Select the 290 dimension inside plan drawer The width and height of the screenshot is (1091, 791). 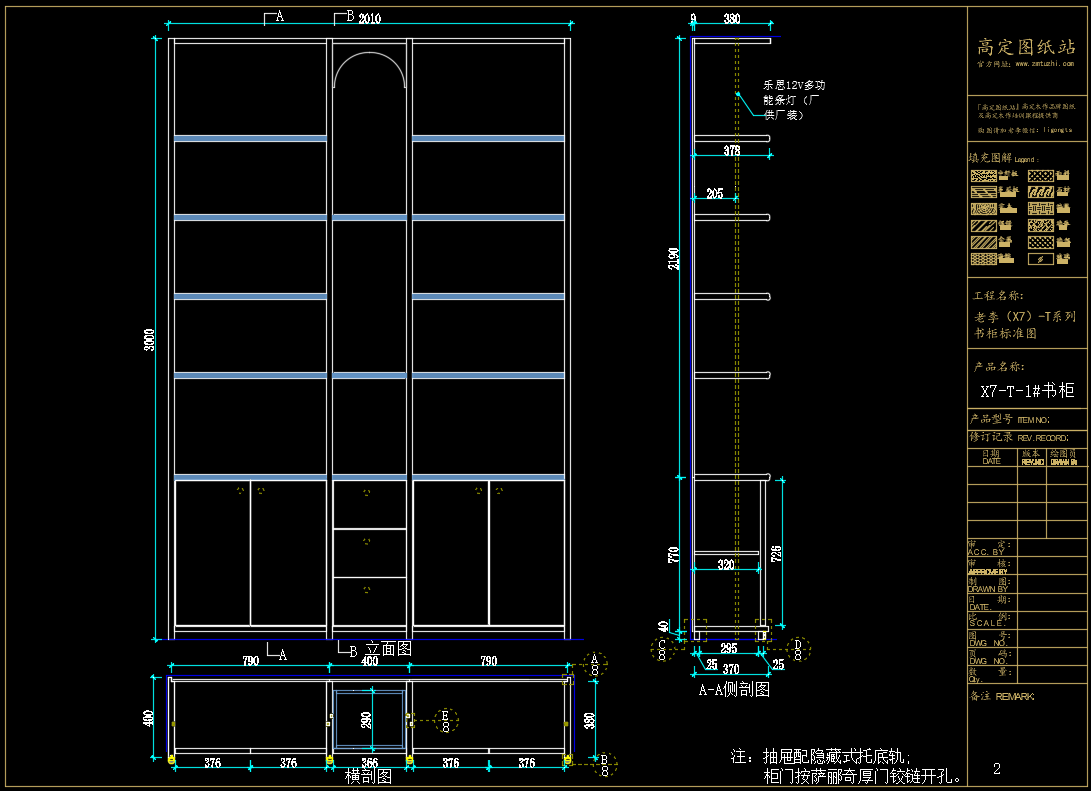tap(367, 719)
